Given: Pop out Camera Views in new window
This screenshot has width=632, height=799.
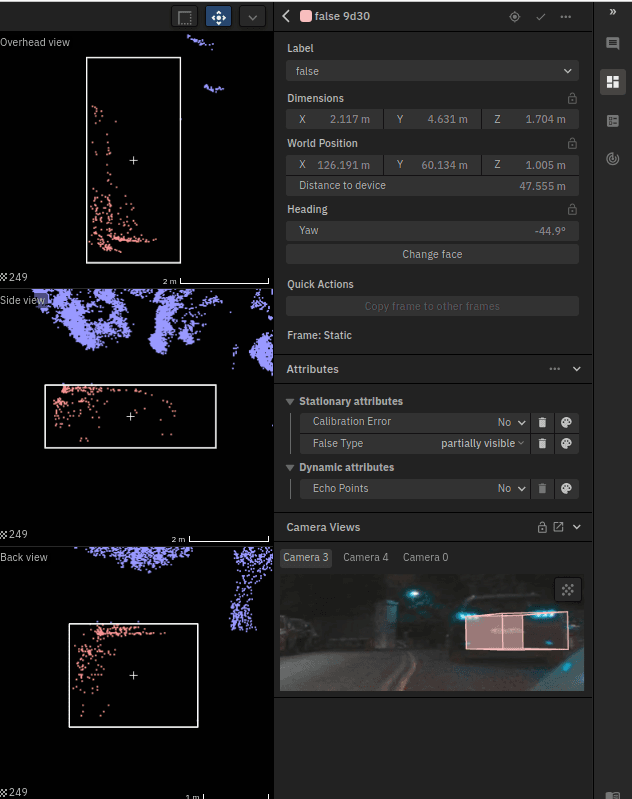Looking at the screenshot, I should coord(559,527).
